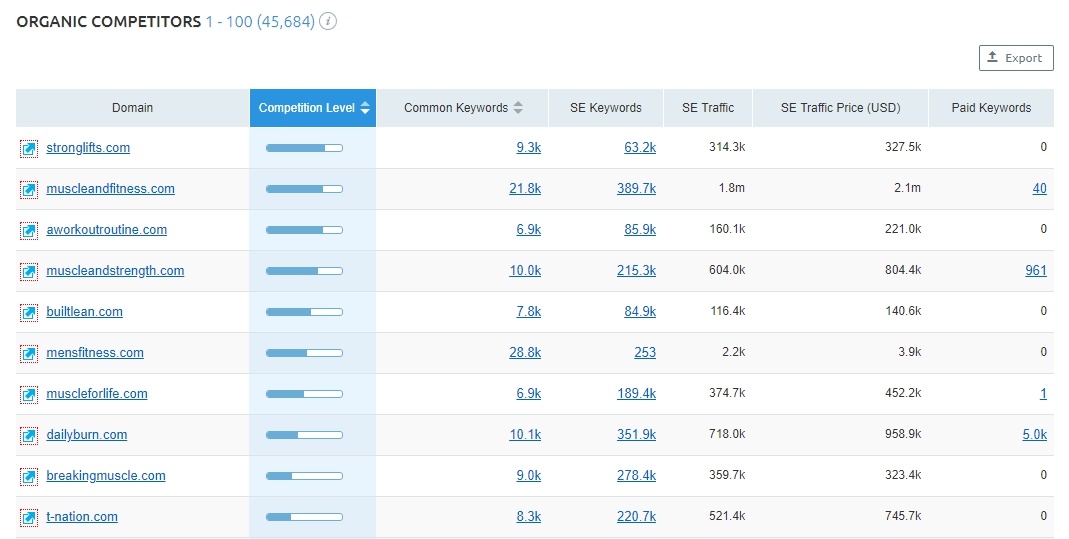Open breakingmuscle.com domain link
Viewport: 1069px width, 539px height.
[106, 475]
